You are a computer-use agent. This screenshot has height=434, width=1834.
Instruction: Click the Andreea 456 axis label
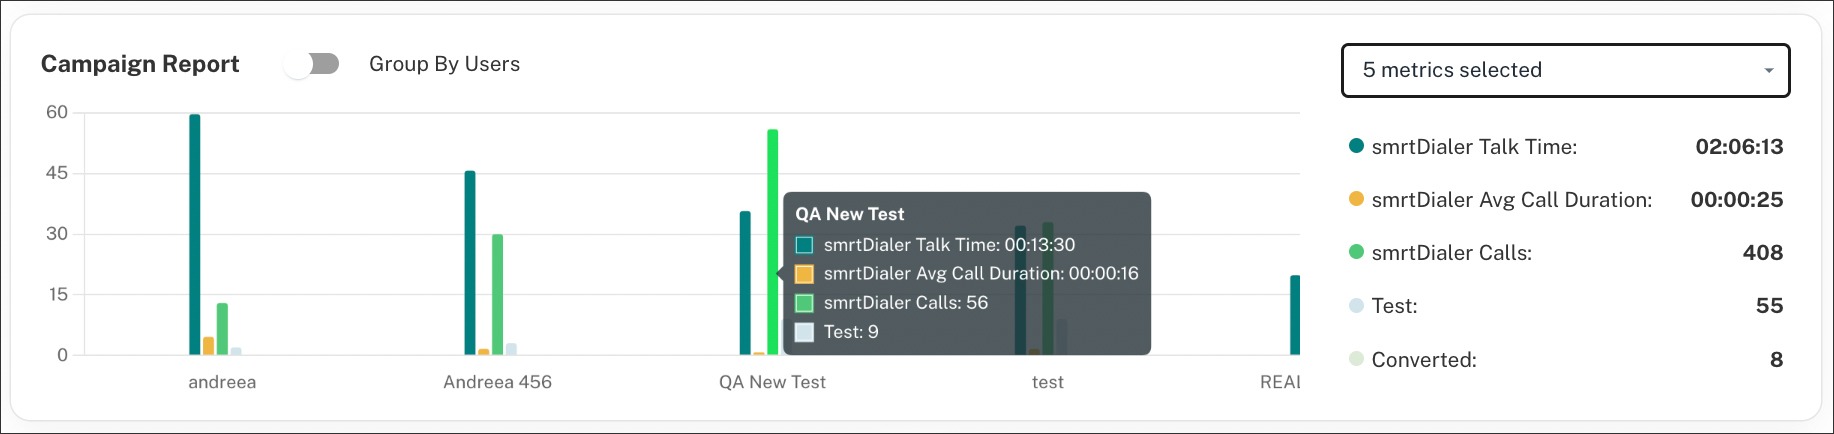(x=497, y=382)
